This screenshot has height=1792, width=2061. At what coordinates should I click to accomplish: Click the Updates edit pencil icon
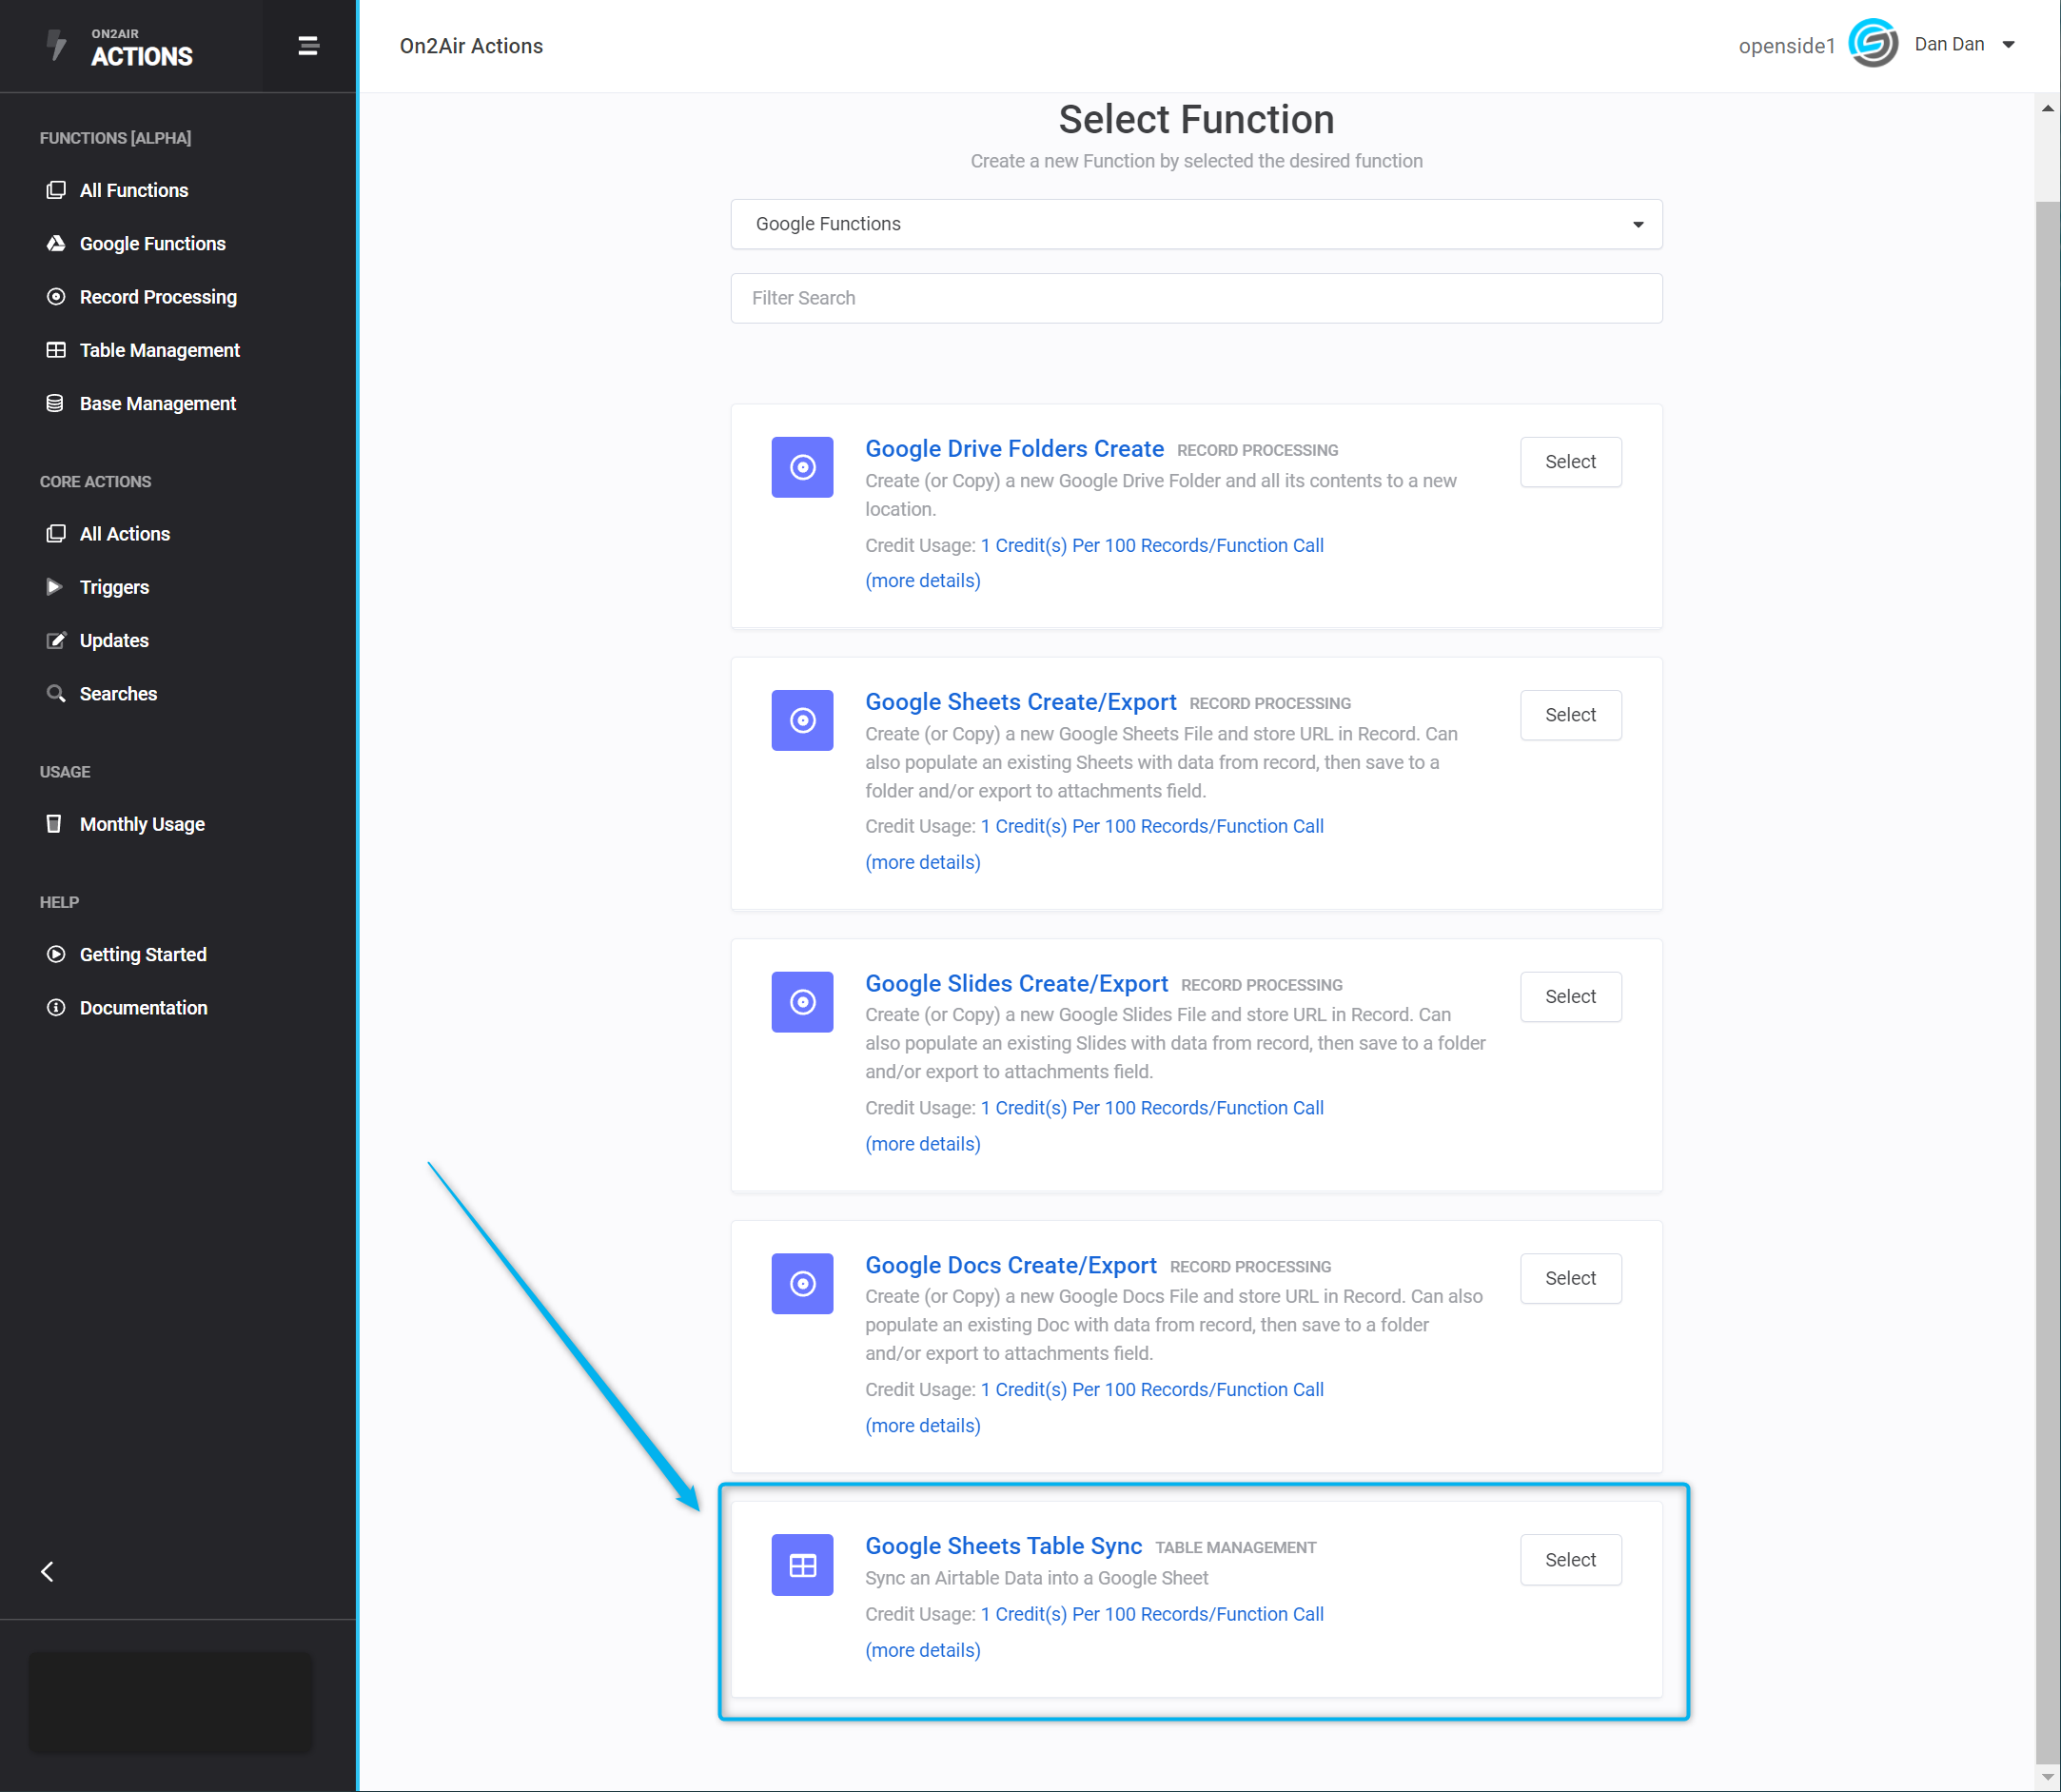coord(56,640)
